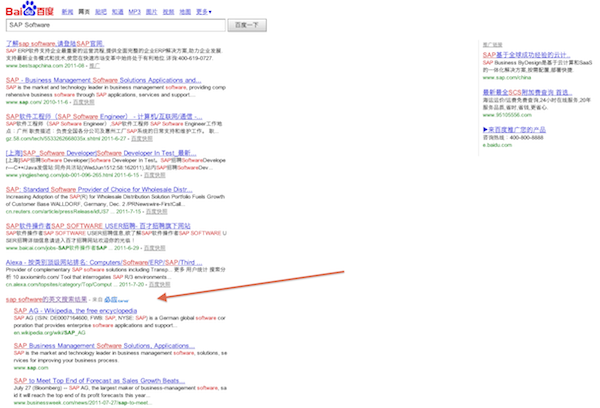Click the en.wikipedia.org/wiki/SAP_AG green URL
Viewport: 600px width, 408px height.
(x=50, y=333)
